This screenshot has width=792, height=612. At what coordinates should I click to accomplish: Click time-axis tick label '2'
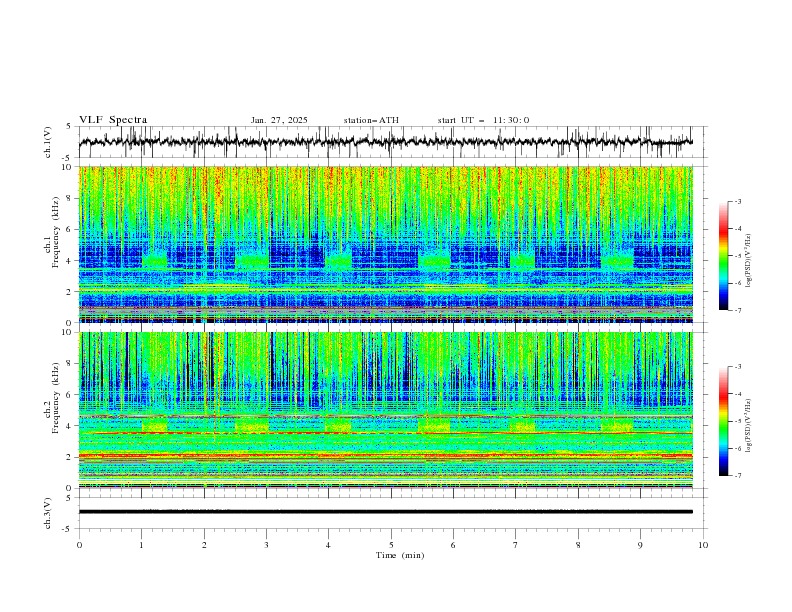(204, 545)
